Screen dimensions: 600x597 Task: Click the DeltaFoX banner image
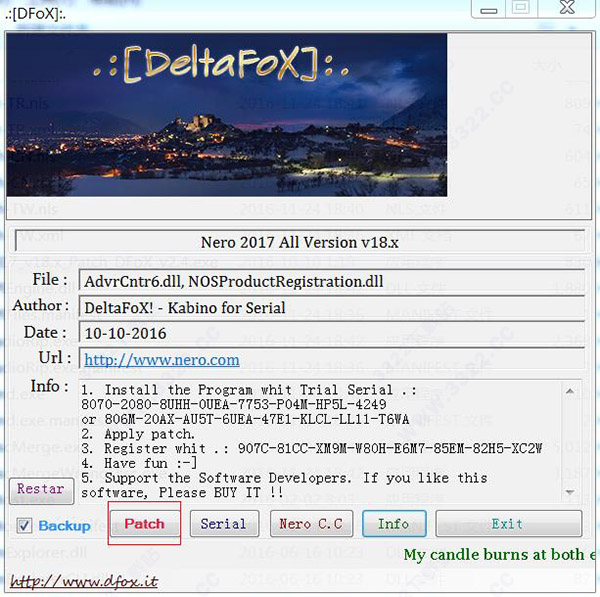(227, 115)
